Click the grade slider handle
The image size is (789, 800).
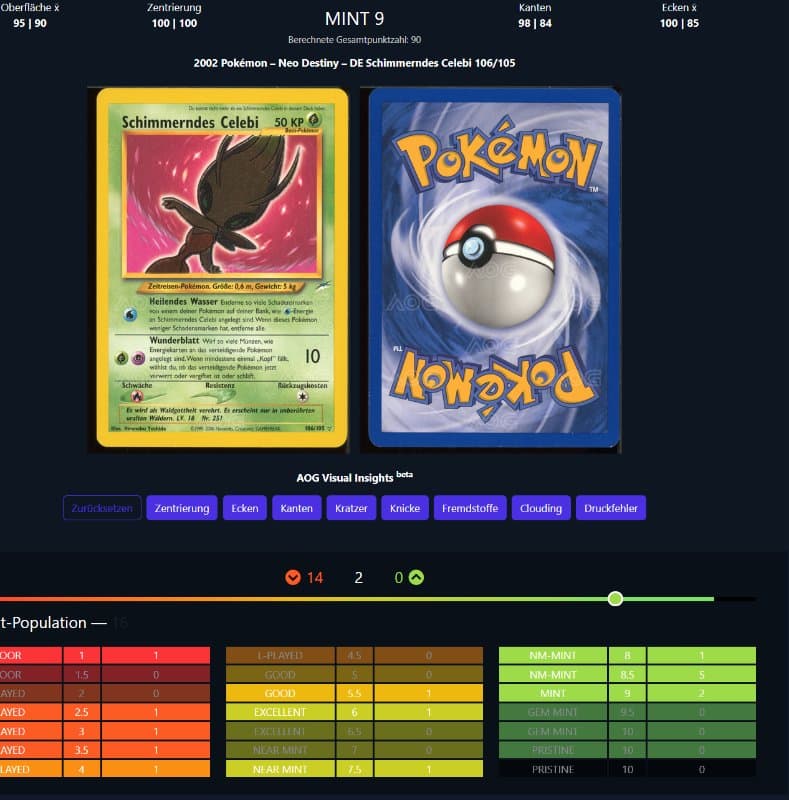point(615,598)
